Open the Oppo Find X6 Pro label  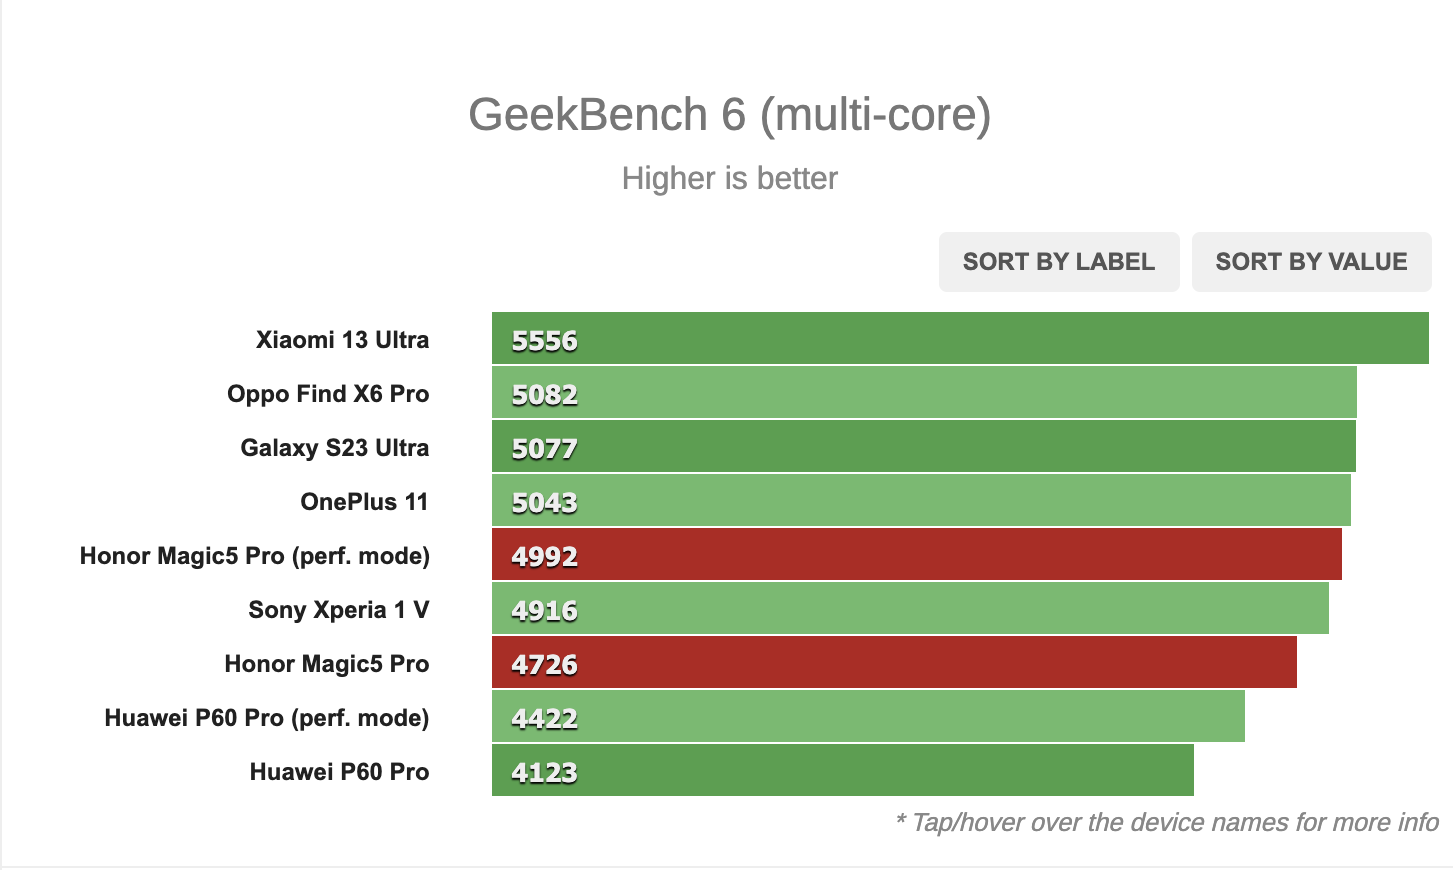click(328, 394)
